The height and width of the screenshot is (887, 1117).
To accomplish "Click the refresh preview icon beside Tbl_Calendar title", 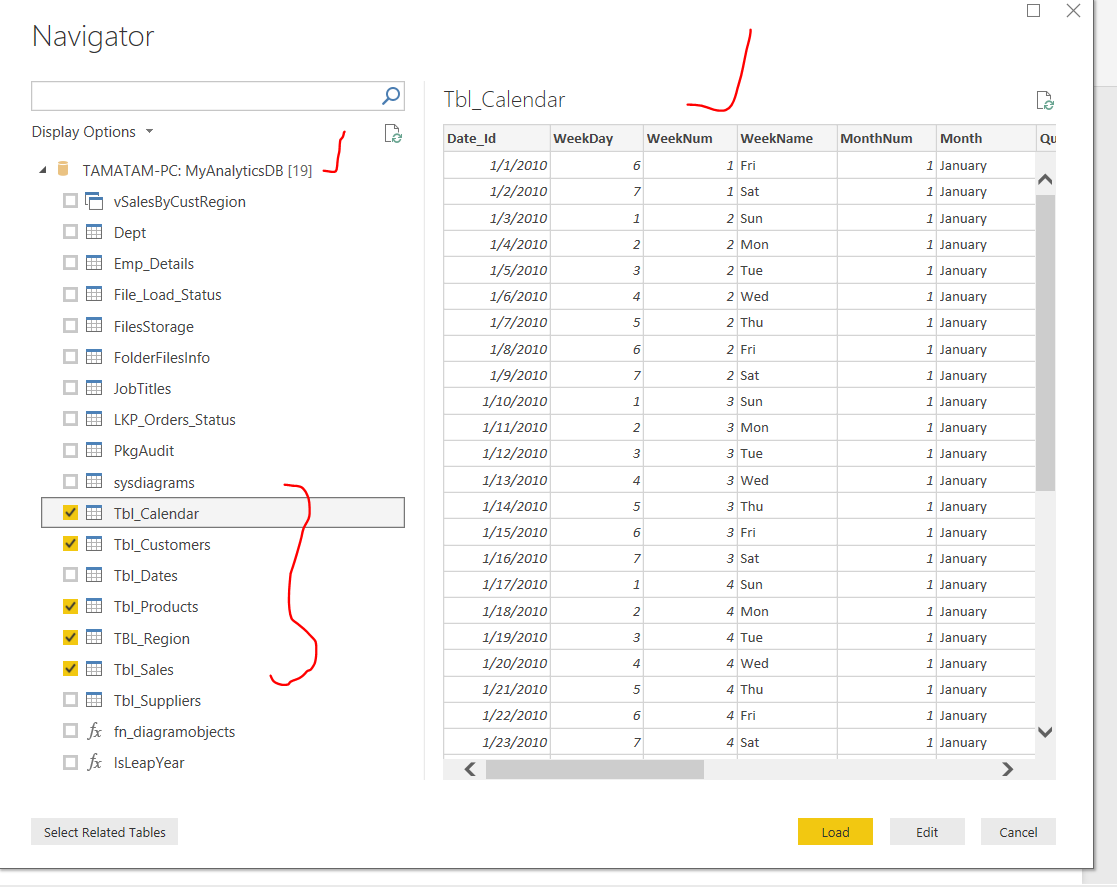I will (1045, 100).
